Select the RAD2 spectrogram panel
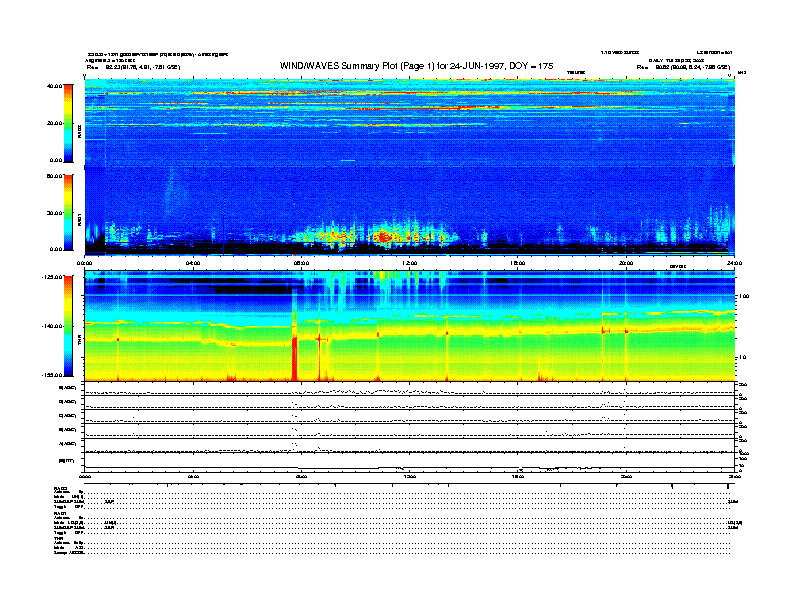Viewport: 792px width, 612px height. coord(409,123)
